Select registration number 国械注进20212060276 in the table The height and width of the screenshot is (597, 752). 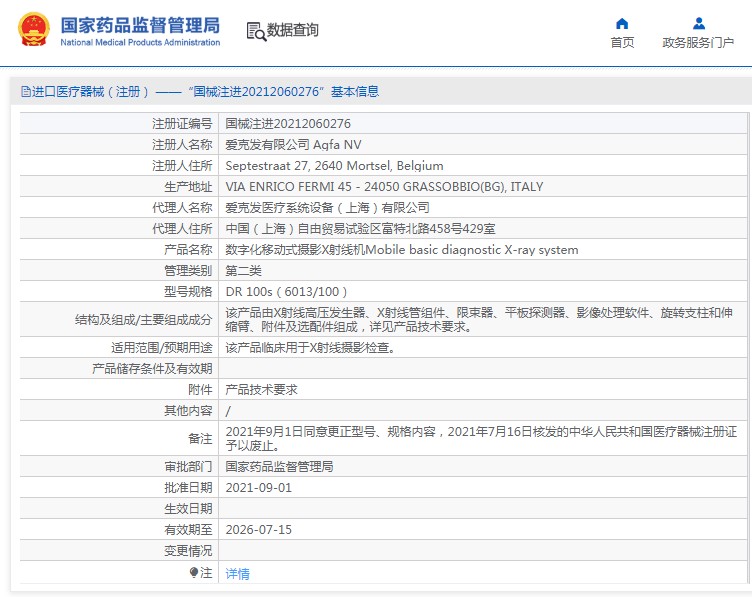[288, 124]
